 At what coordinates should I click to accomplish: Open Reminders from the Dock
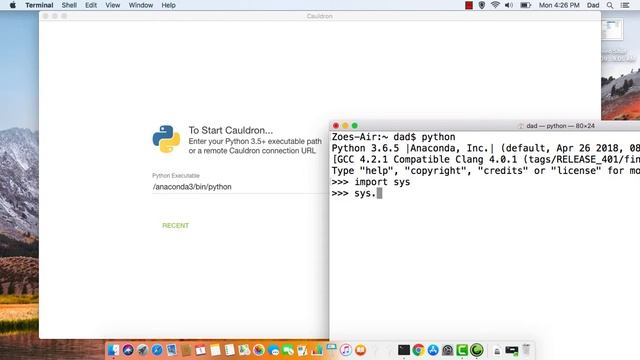click(x=230, y=350)
